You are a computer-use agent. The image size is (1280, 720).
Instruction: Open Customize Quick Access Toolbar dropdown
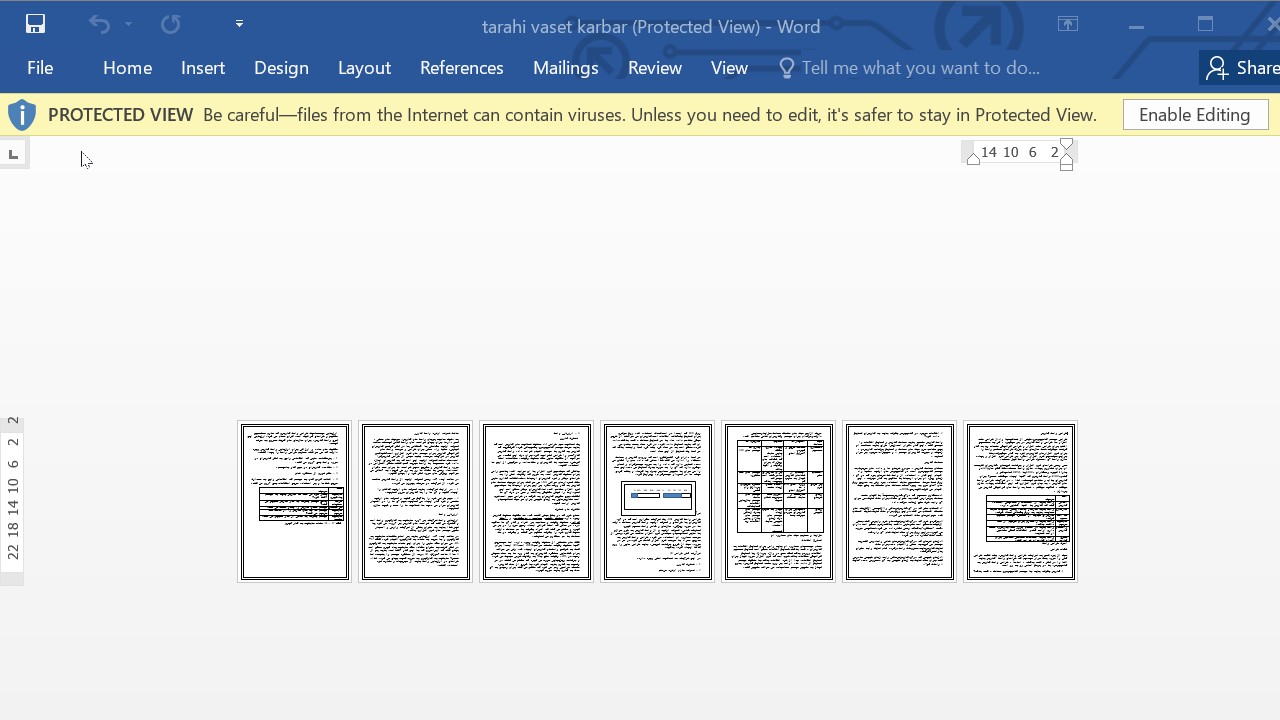pyautogui.click(x=239, y=24)
